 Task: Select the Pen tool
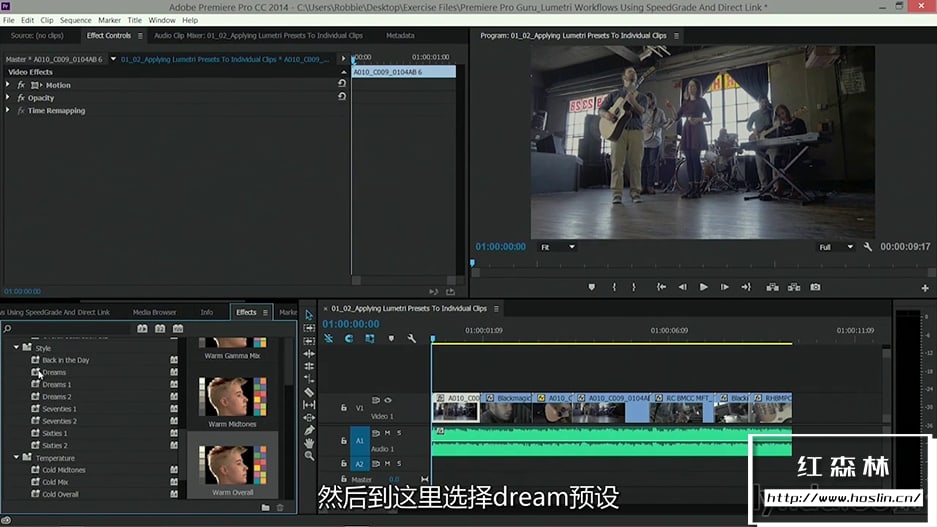[x=309, y=430]
